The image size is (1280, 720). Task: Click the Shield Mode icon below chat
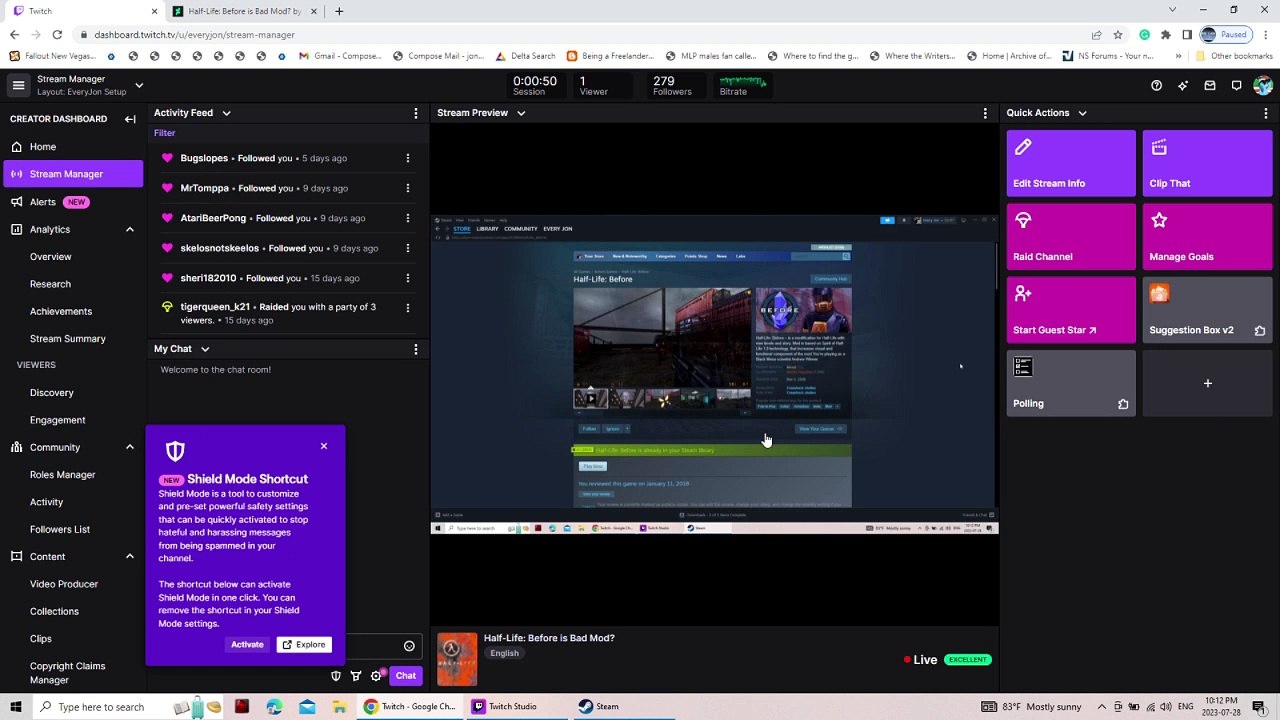click(336, 676)
